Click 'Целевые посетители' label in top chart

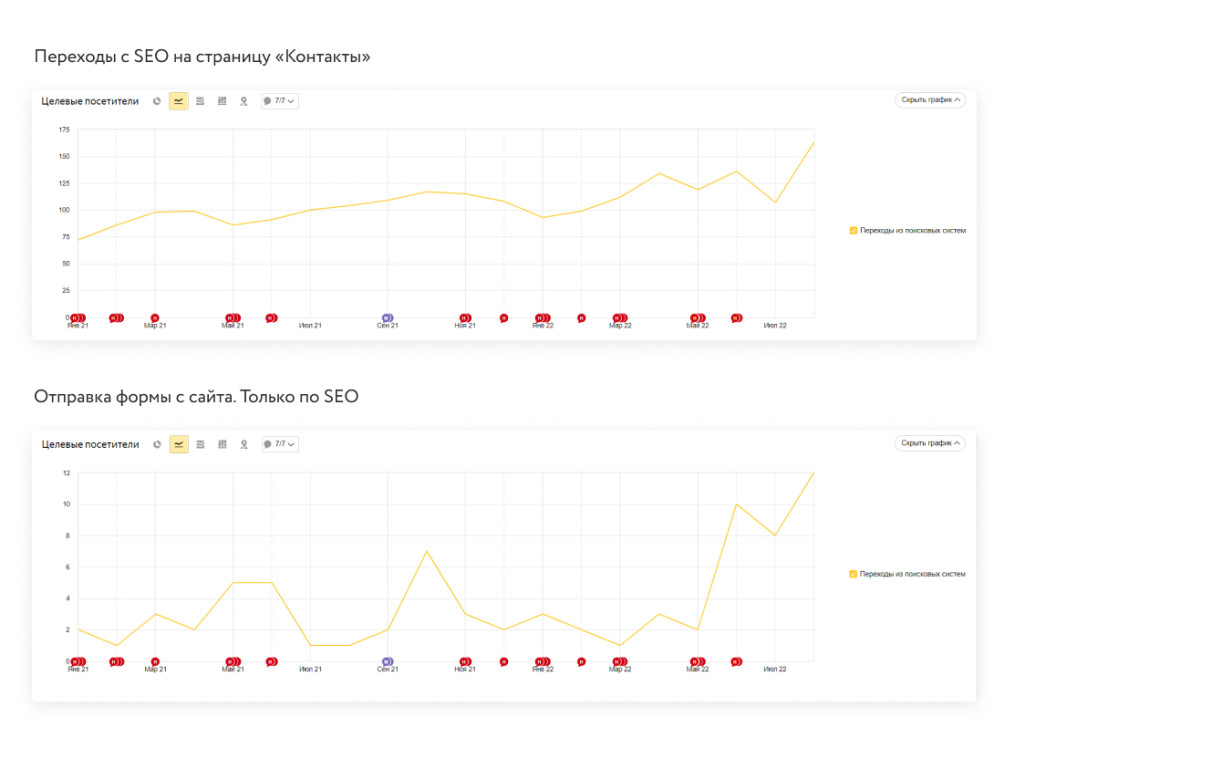click(x=90, y=101)
